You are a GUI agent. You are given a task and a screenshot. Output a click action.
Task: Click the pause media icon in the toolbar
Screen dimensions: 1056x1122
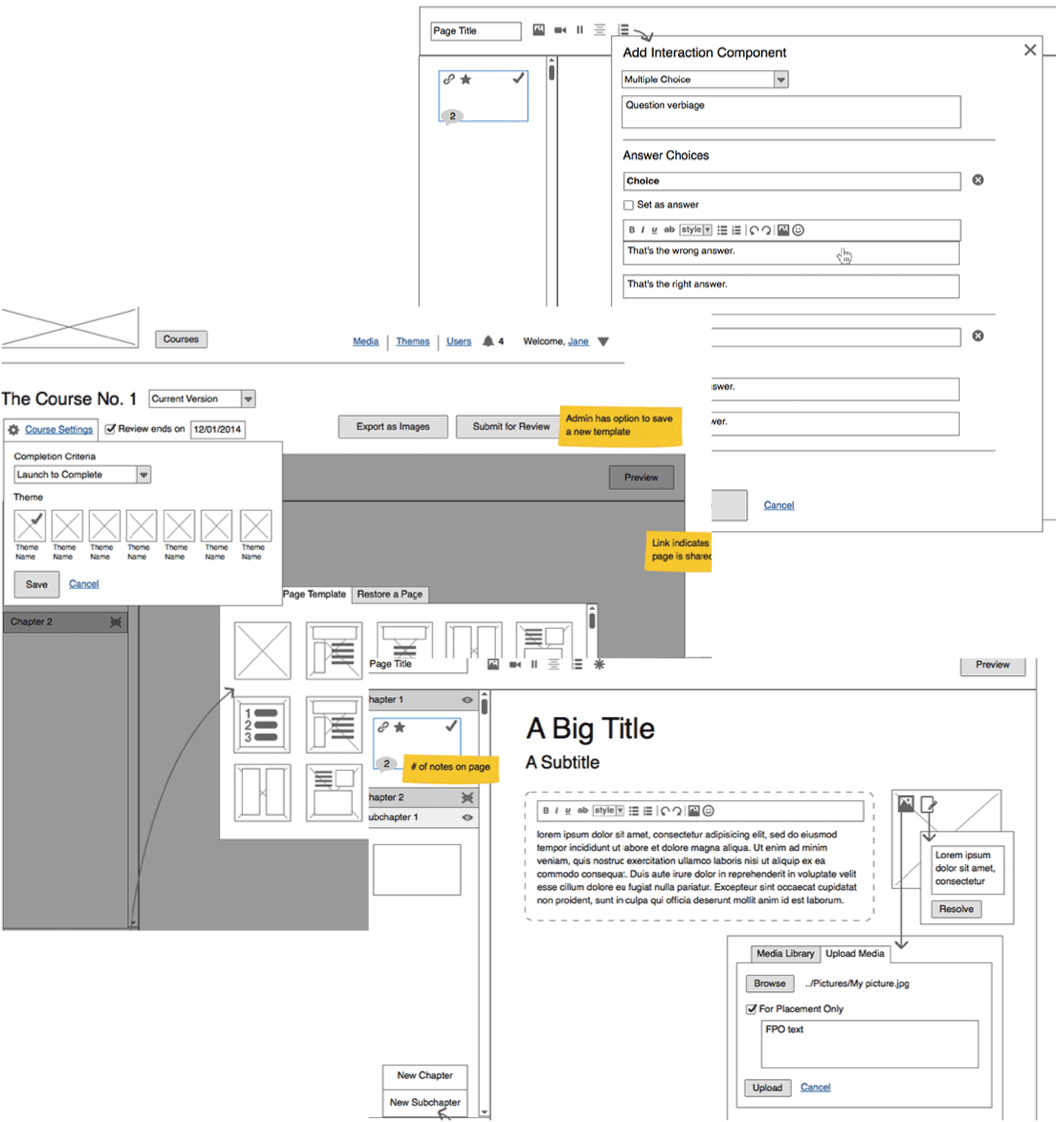pos(580,30)
